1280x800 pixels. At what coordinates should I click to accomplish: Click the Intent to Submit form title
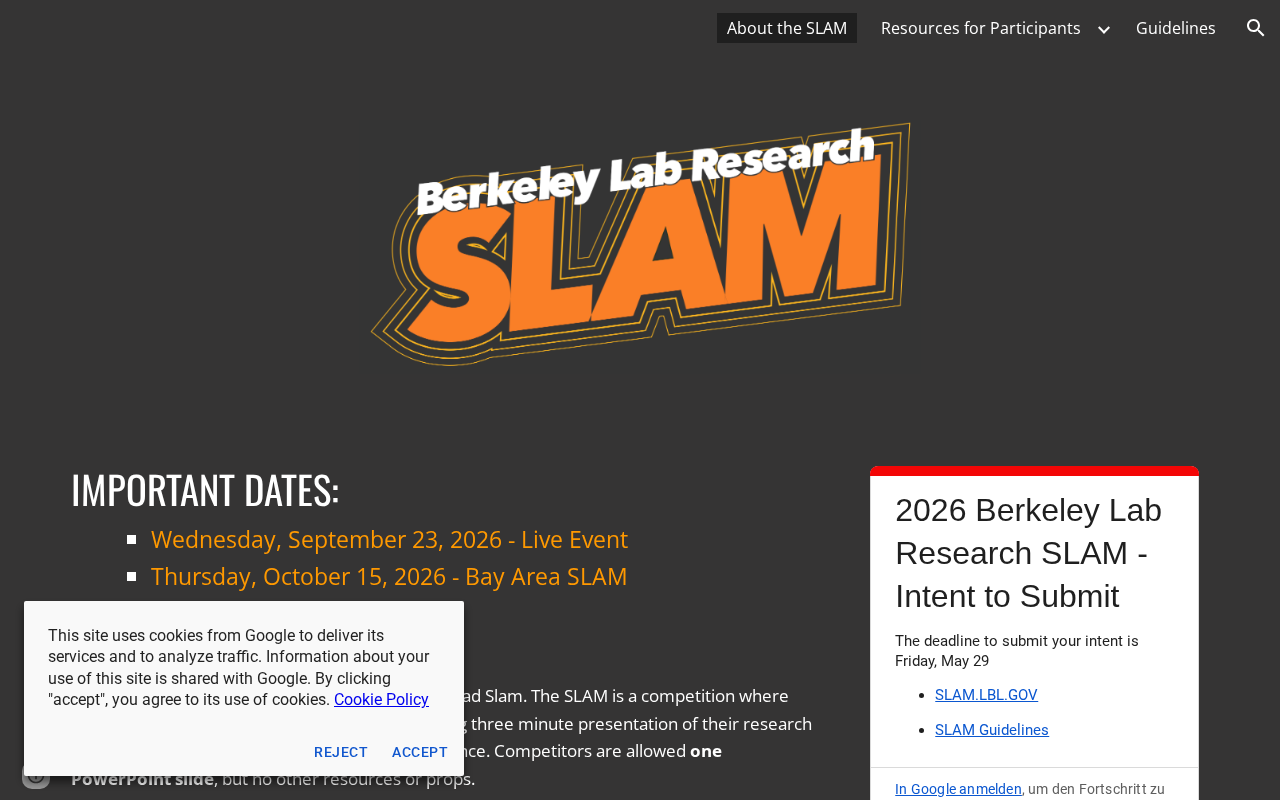pyautogui.click(x=1028, y=553)
